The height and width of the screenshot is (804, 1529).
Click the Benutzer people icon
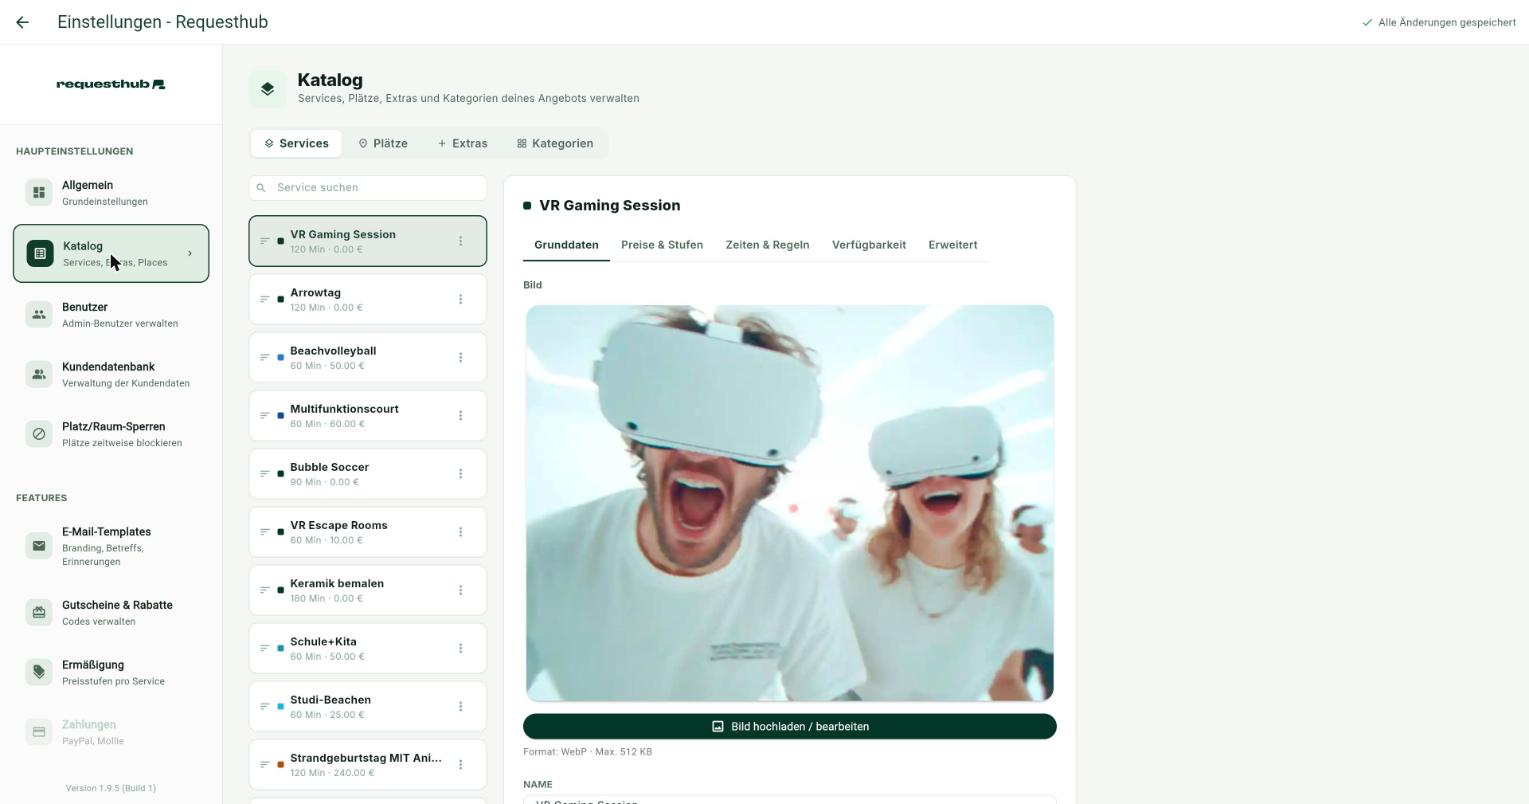pos(39,314)
